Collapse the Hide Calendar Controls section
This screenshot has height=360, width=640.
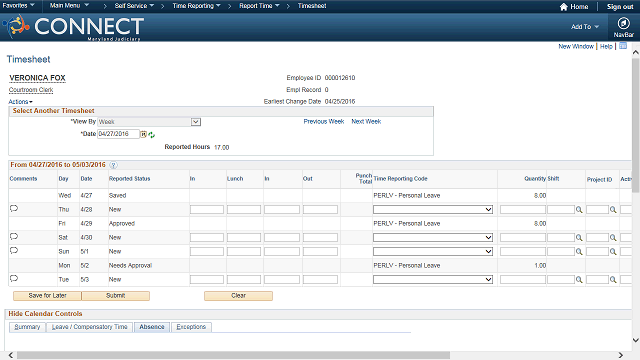pyautogui.click(x=45, y=313)
